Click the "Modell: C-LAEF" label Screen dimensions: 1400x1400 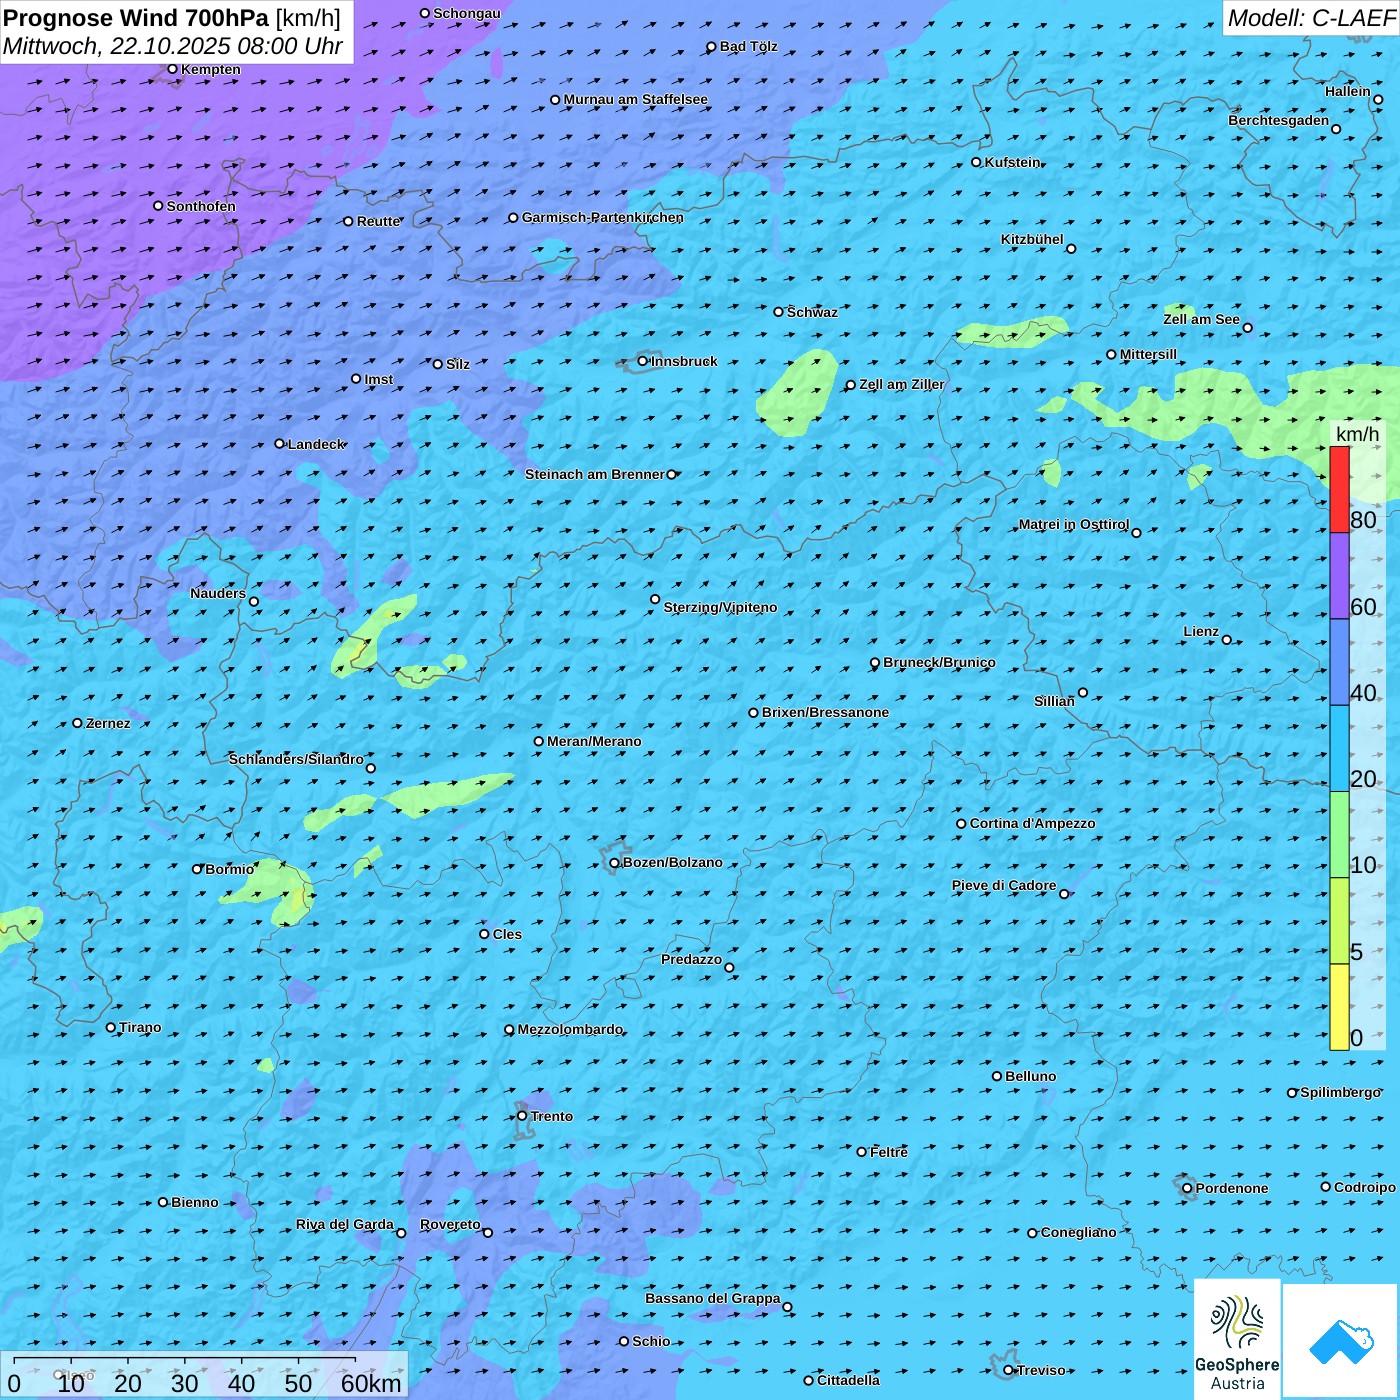1311,18
